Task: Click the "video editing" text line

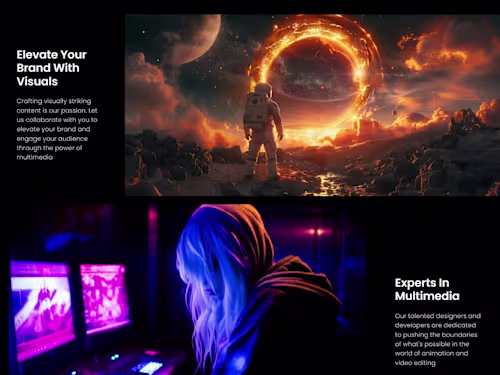Action: tap(415, 363)
